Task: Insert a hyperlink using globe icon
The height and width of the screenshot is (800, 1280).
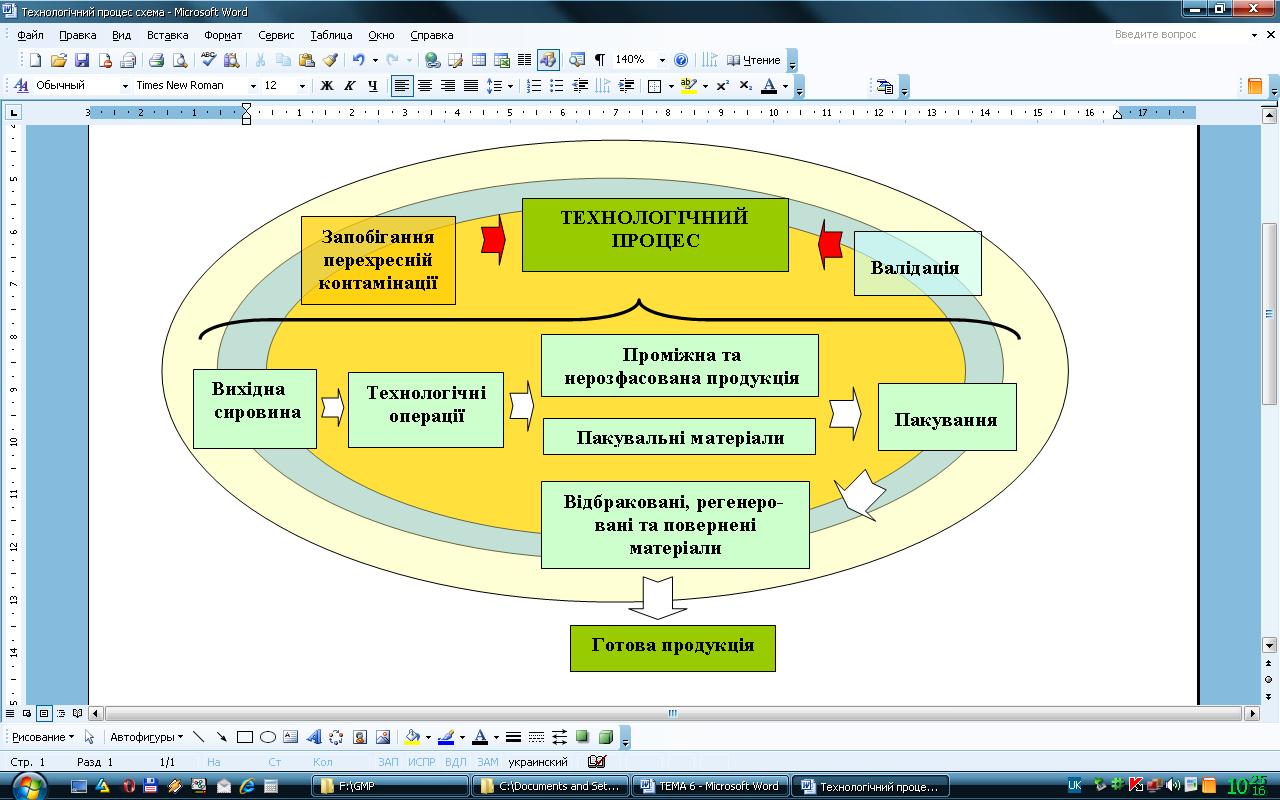Action: (x=432, y=60)
